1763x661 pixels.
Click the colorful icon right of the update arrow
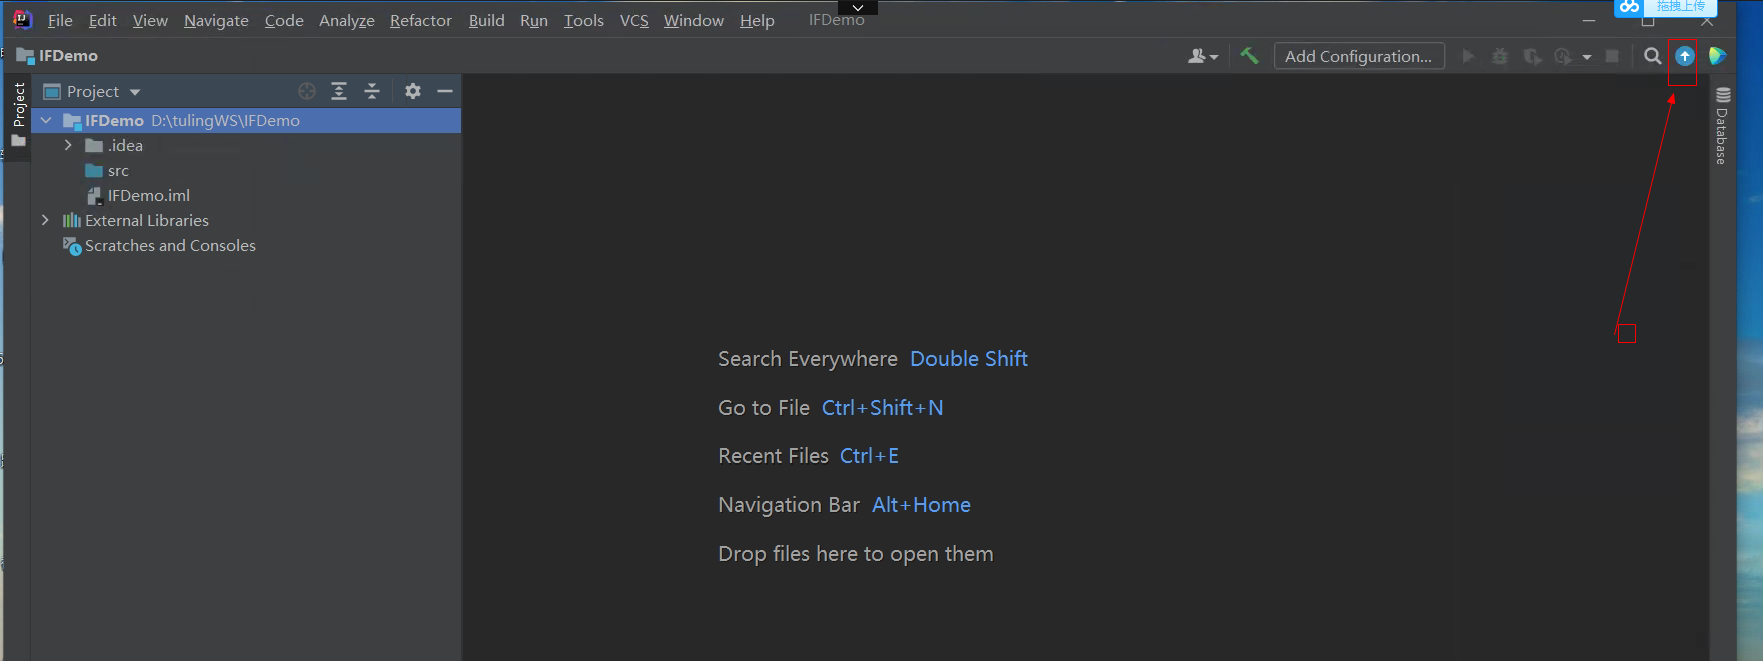click(x=1718, y=56)
